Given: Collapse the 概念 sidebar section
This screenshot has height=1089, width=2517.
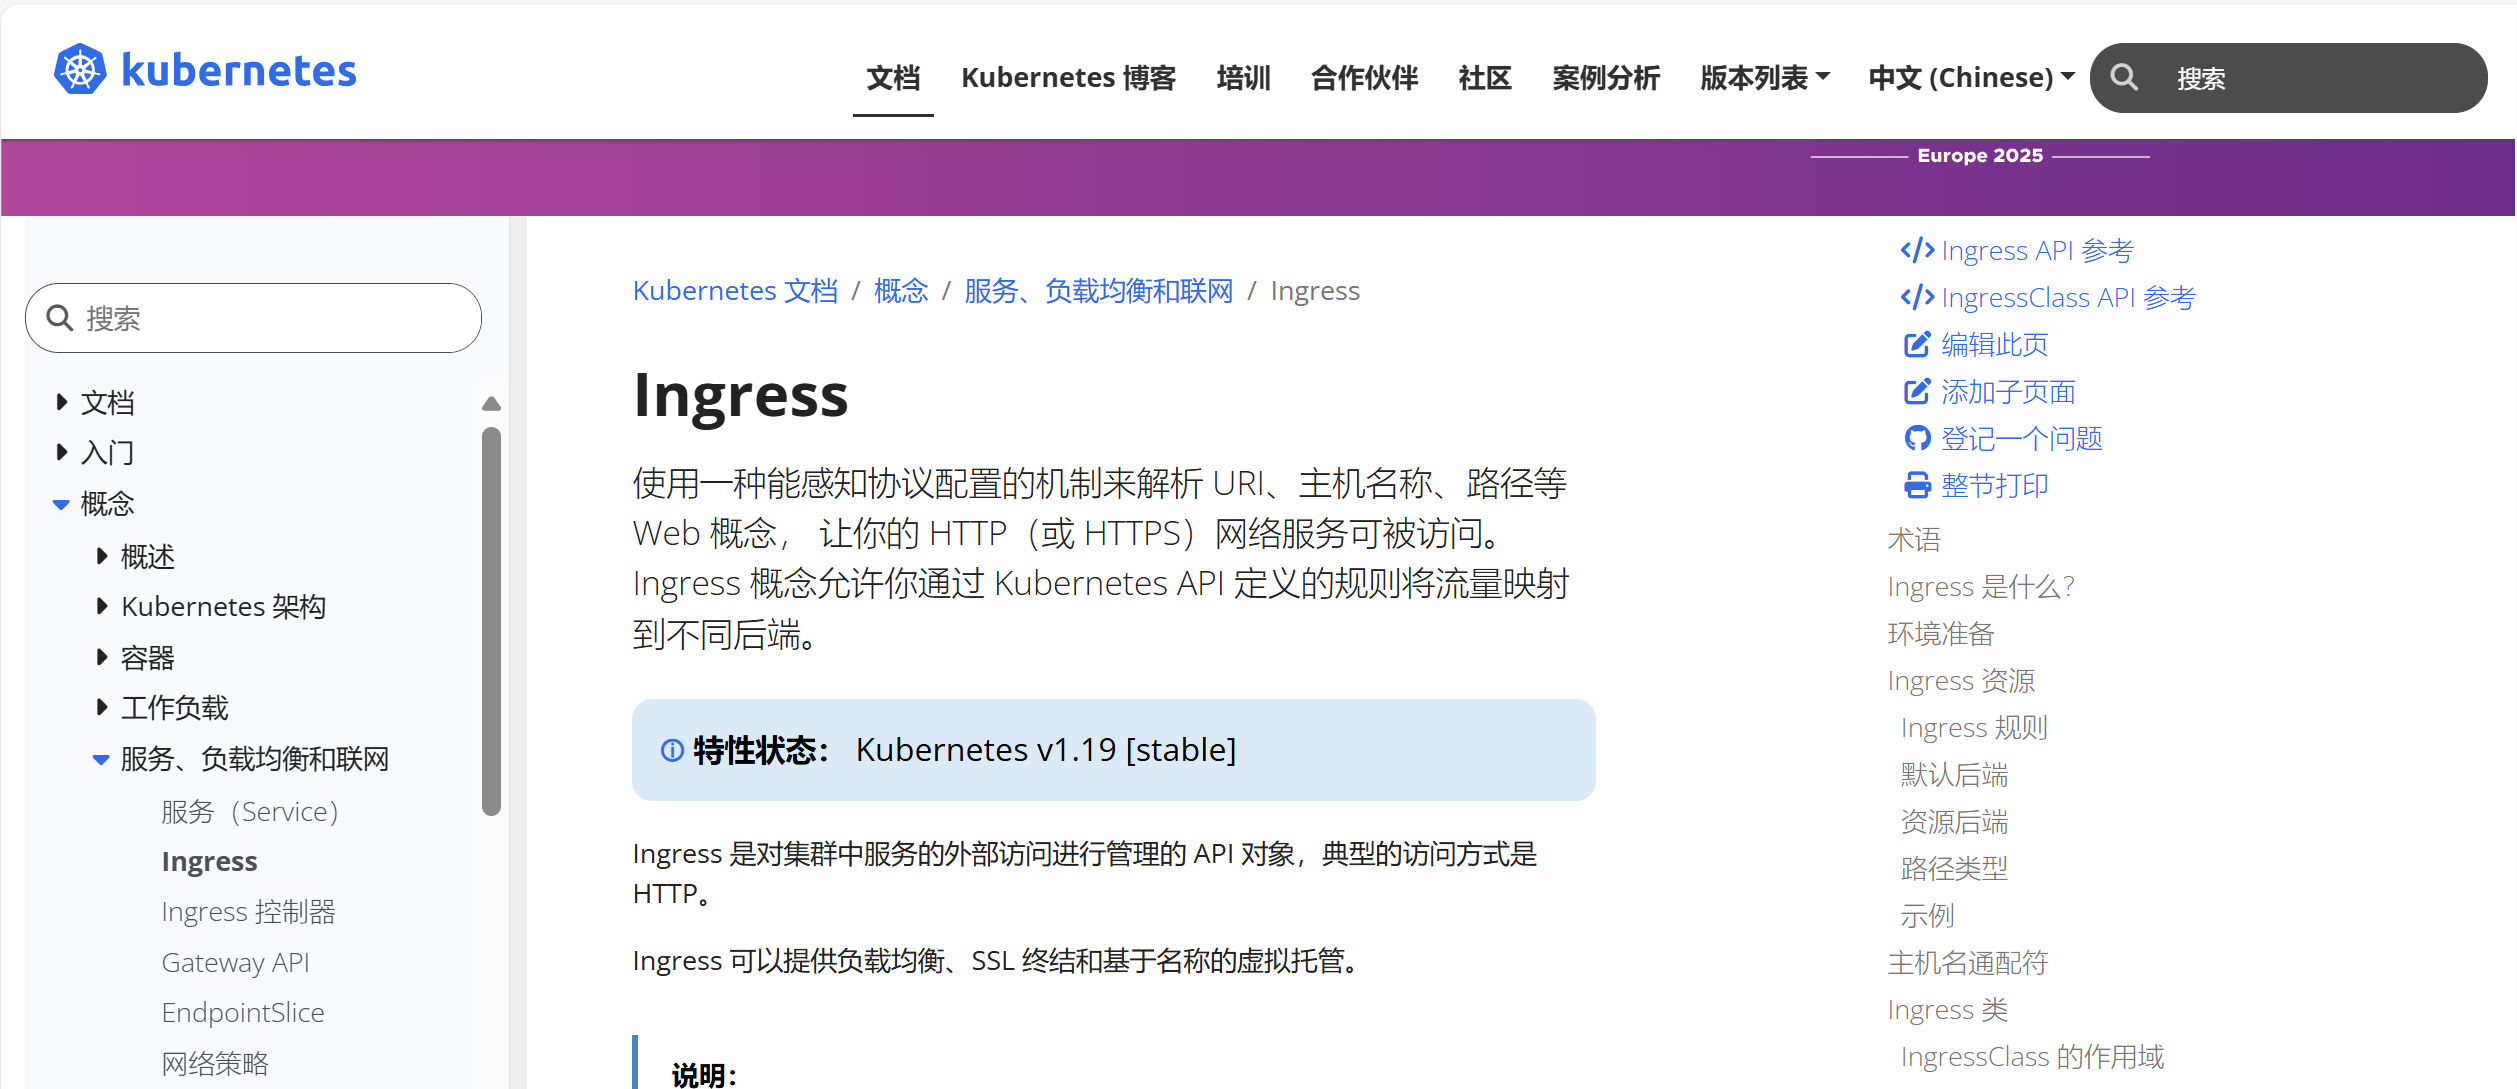Looking at the screenshot, I should [x=61, y=504].
